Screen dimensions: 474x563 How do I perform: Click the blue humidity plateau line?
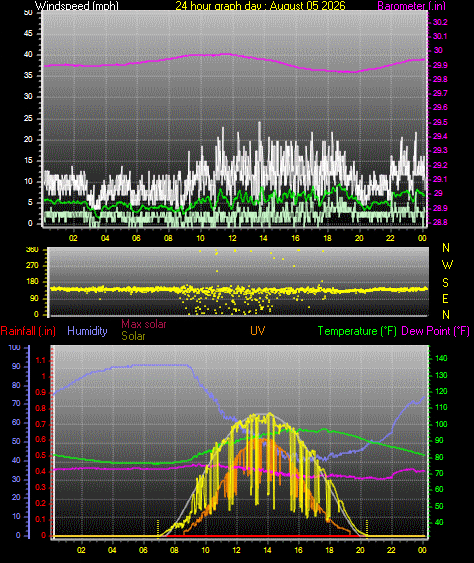click(160, 365)
